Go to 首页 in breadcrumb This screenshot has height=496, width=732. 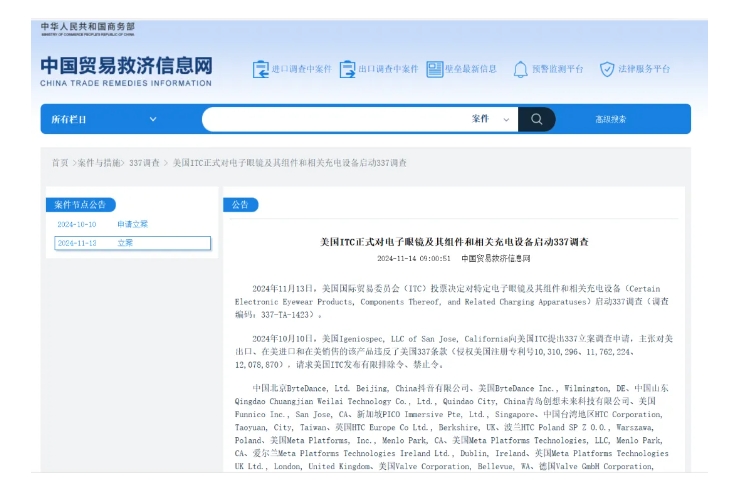pyautogui.click(x=60, y=163)
